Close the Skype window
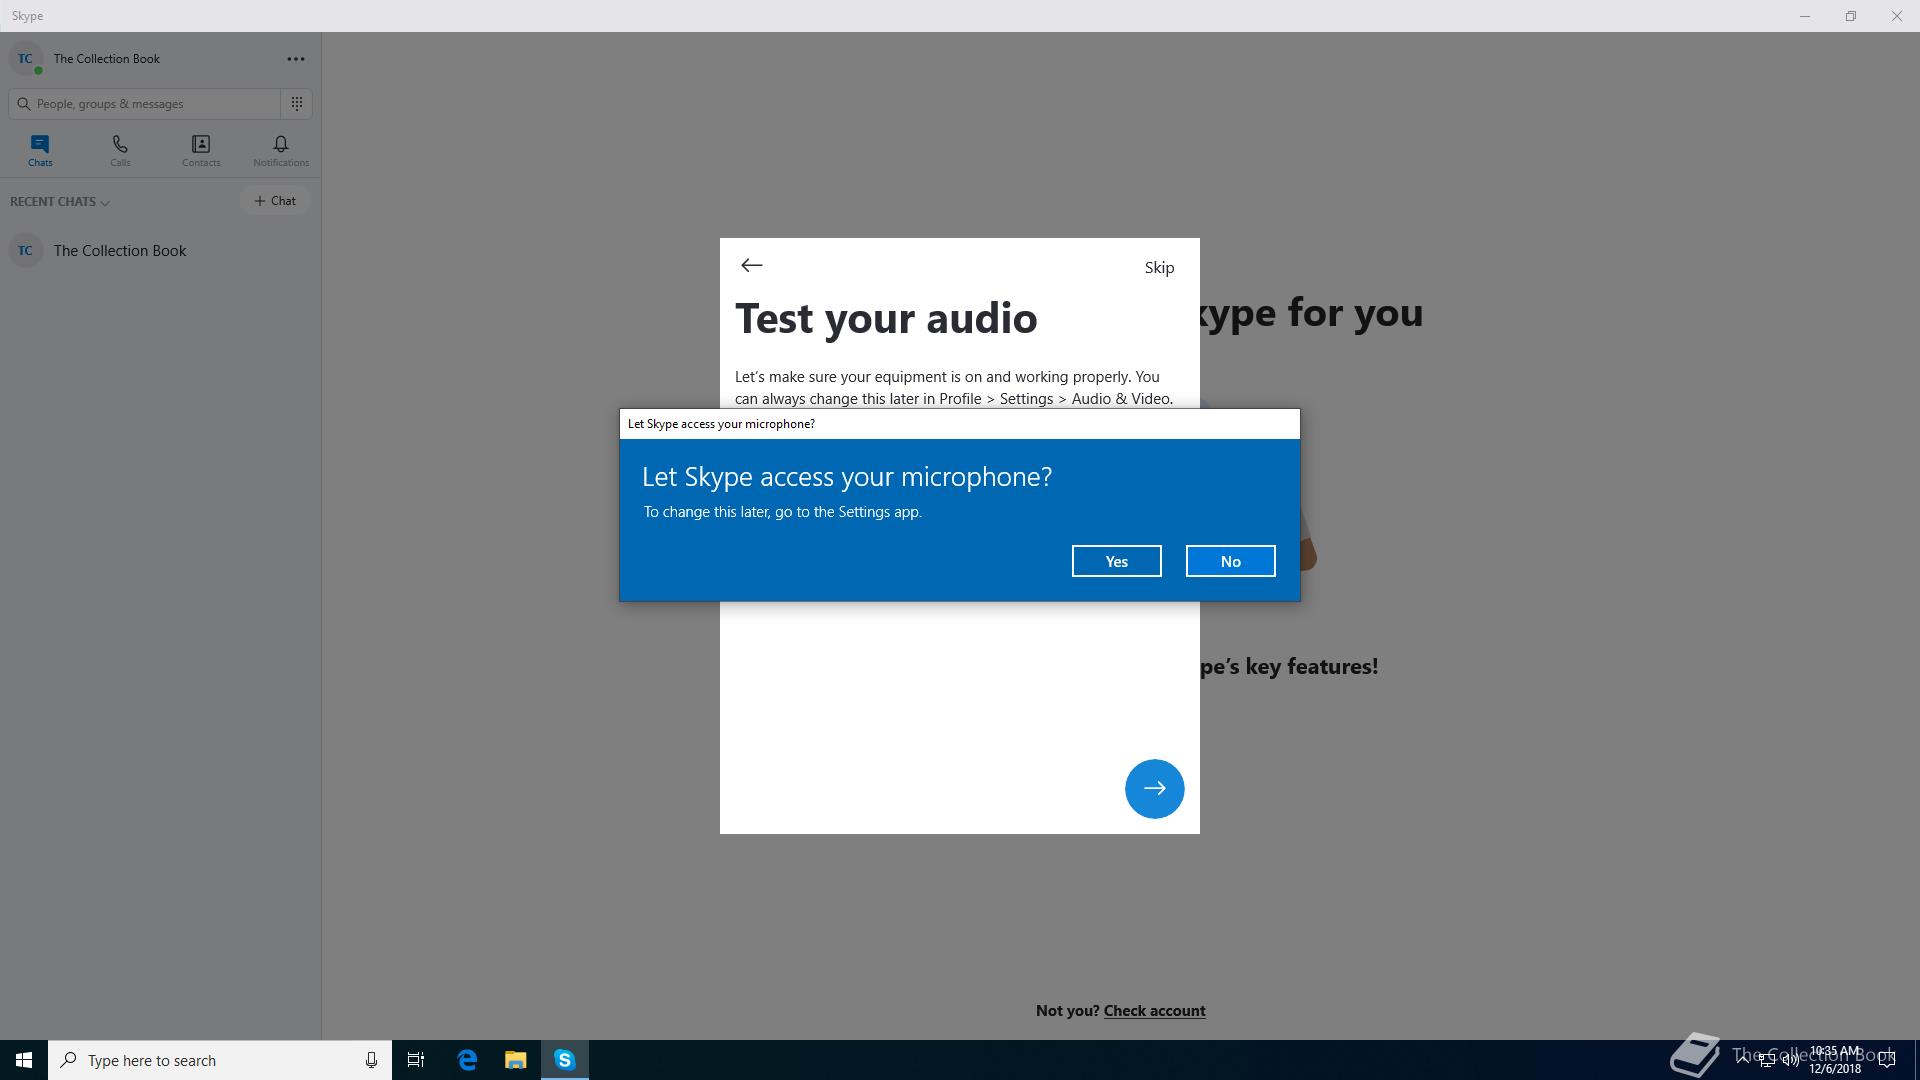 click(1897, 16)
